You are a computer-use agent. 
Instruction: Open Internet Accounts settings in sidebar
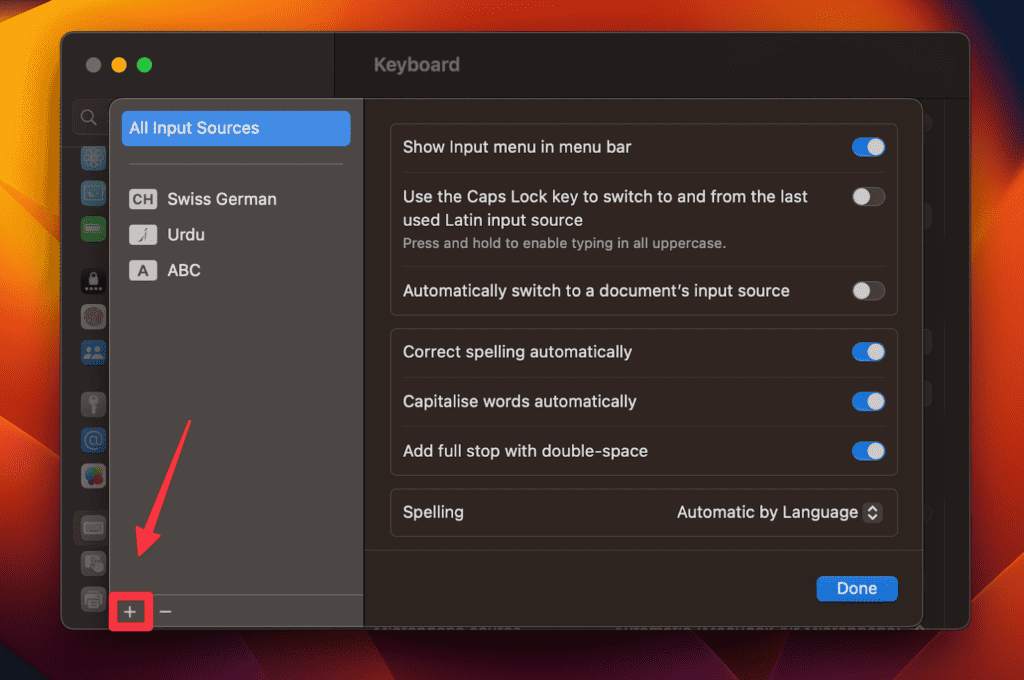click(x=93, y=439)
